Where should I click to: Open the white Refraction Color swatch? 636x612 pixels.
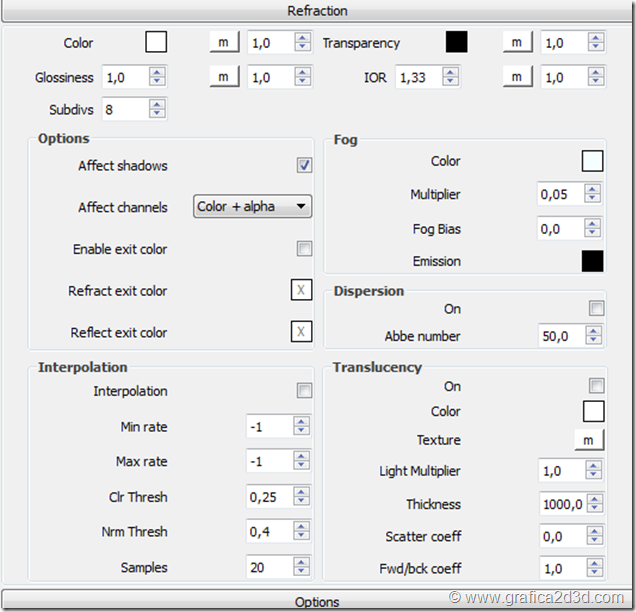click(156, 42)
